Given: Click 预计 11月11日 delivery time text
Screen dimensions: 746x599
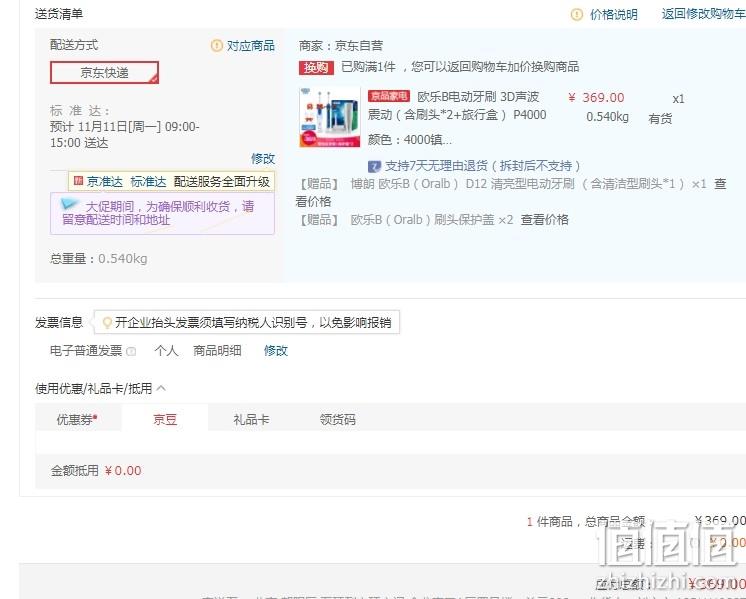Looking at the screenshot, I should (125, 135).
